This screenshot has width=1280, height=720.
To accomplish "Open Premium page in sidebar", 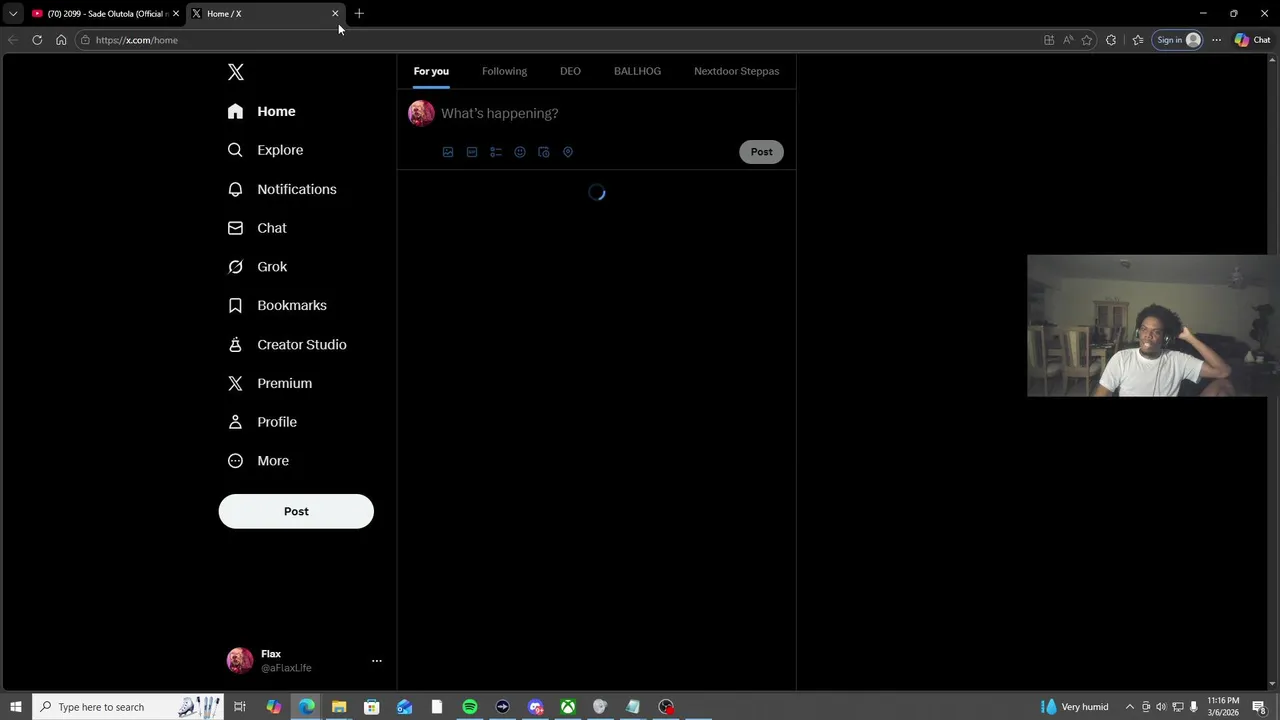I will click(x=270, y=383).
